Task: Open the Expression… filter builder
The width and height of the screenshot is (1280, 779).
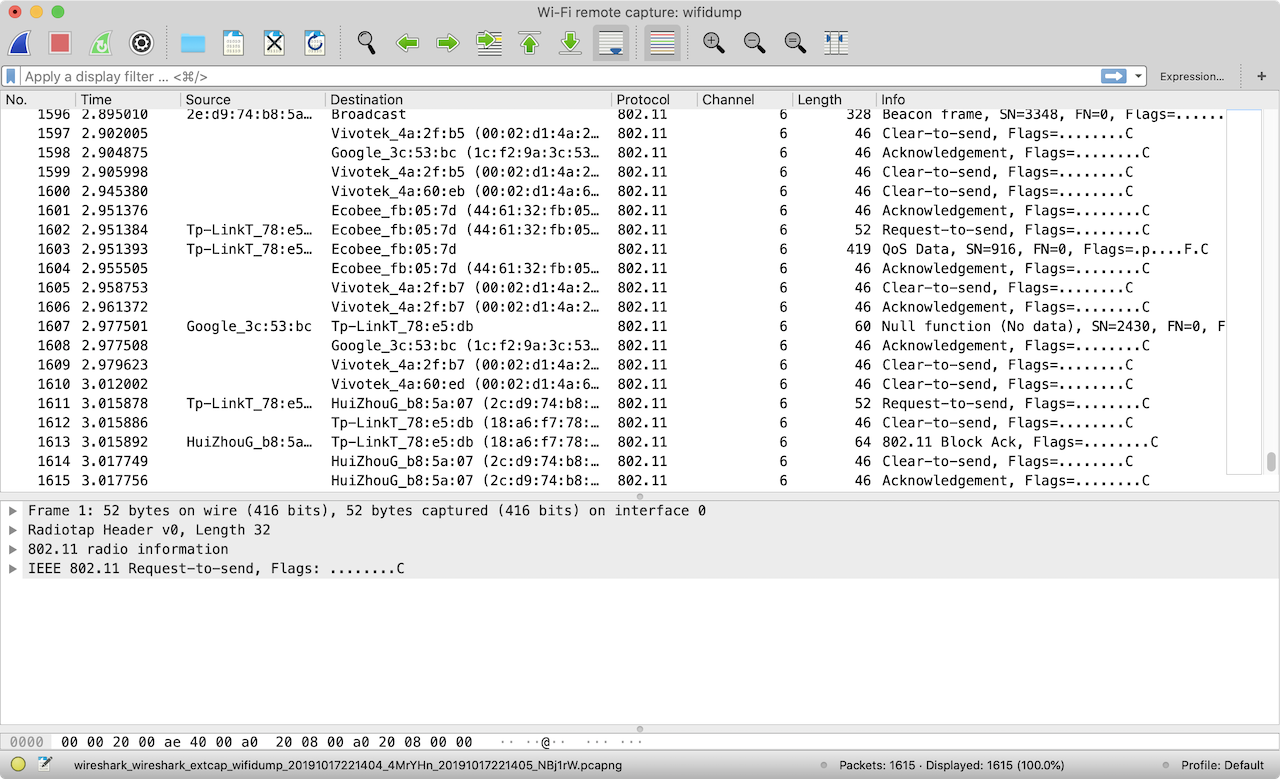Action: pyautogui.click(x=1192, y=76)
